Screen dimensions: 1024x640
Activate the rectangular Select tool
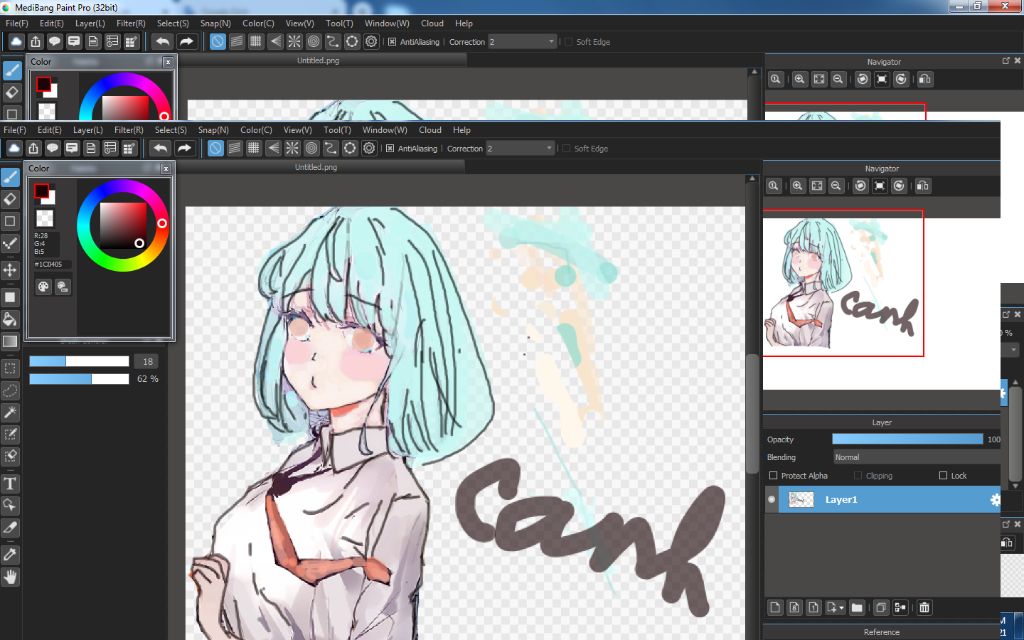tap(10, 368)
